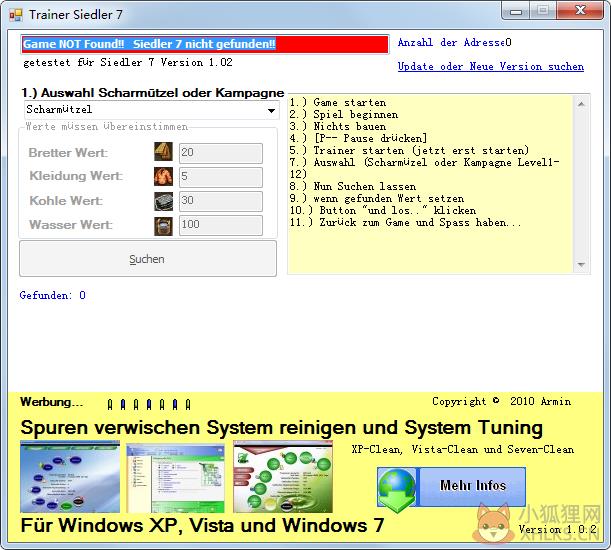Click the Kleidung Wert input field

pos(221,177)
